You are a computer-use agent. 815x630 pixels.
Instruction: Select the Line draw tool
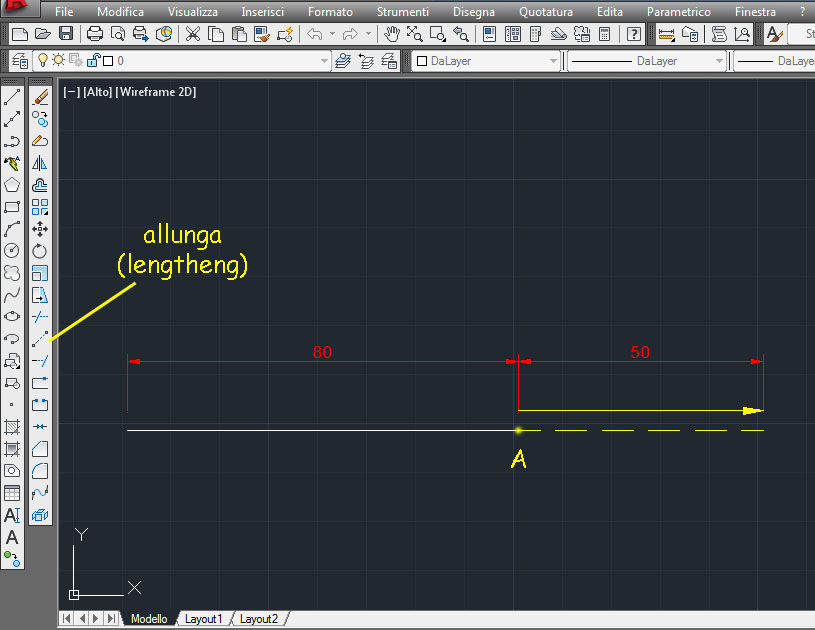tap(12, 97)
